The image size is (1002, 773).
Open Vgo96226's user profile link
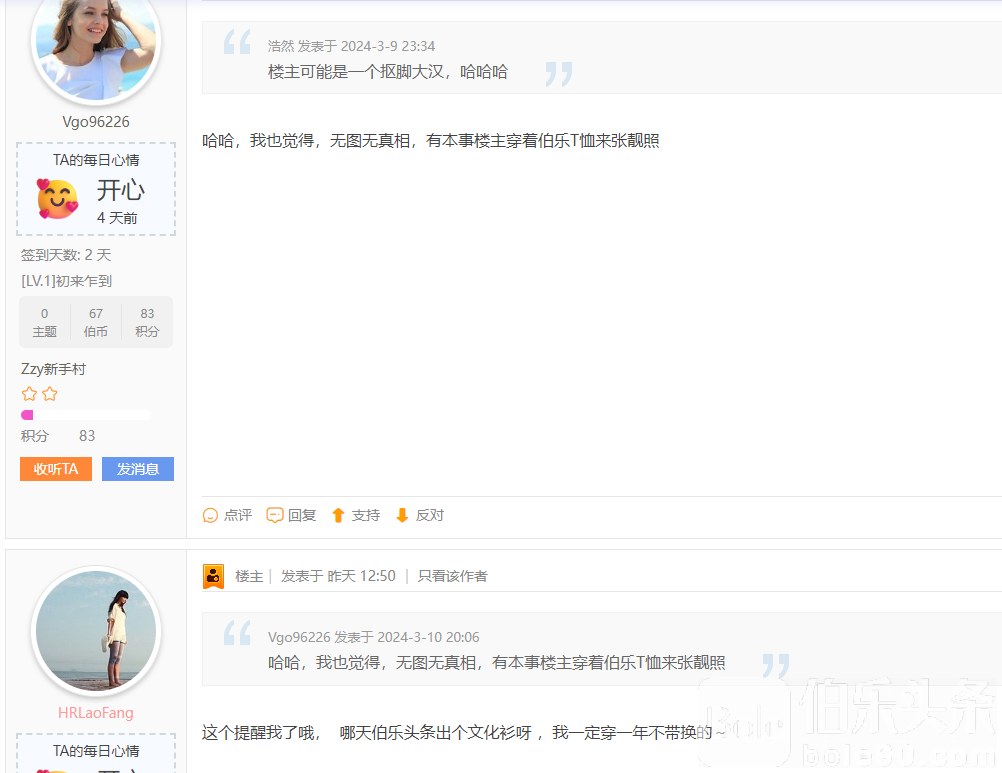point(95,121)
